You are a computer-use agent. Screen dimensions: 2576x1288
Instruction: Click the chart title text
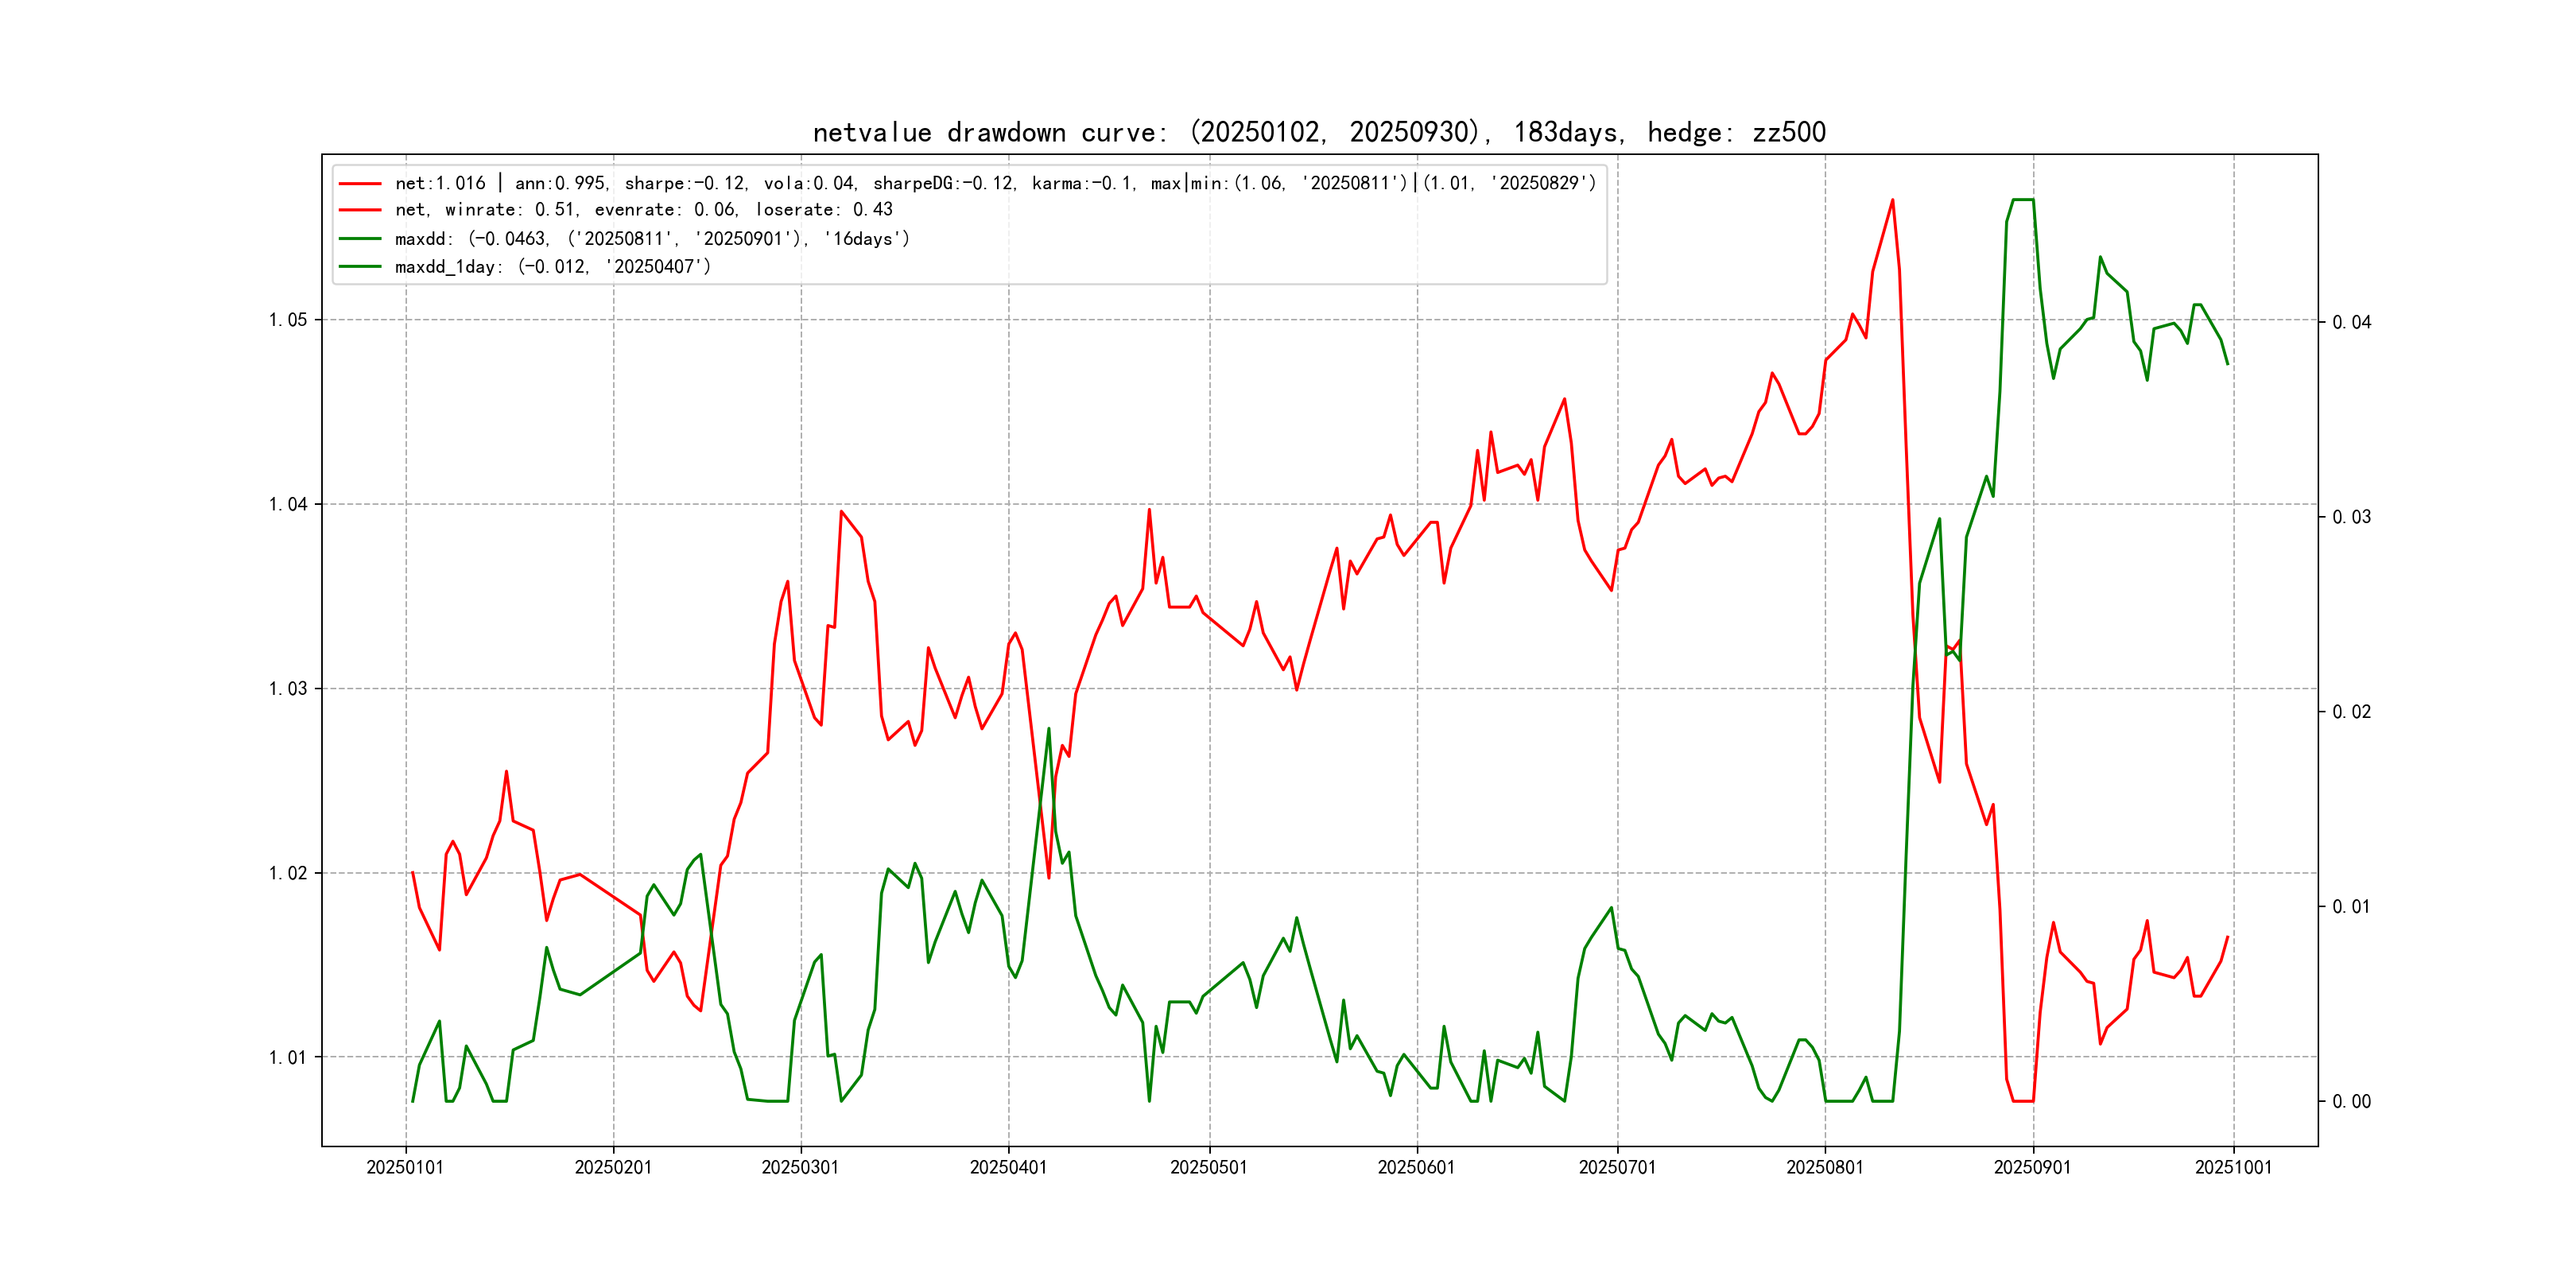(x=1318, y=132)
